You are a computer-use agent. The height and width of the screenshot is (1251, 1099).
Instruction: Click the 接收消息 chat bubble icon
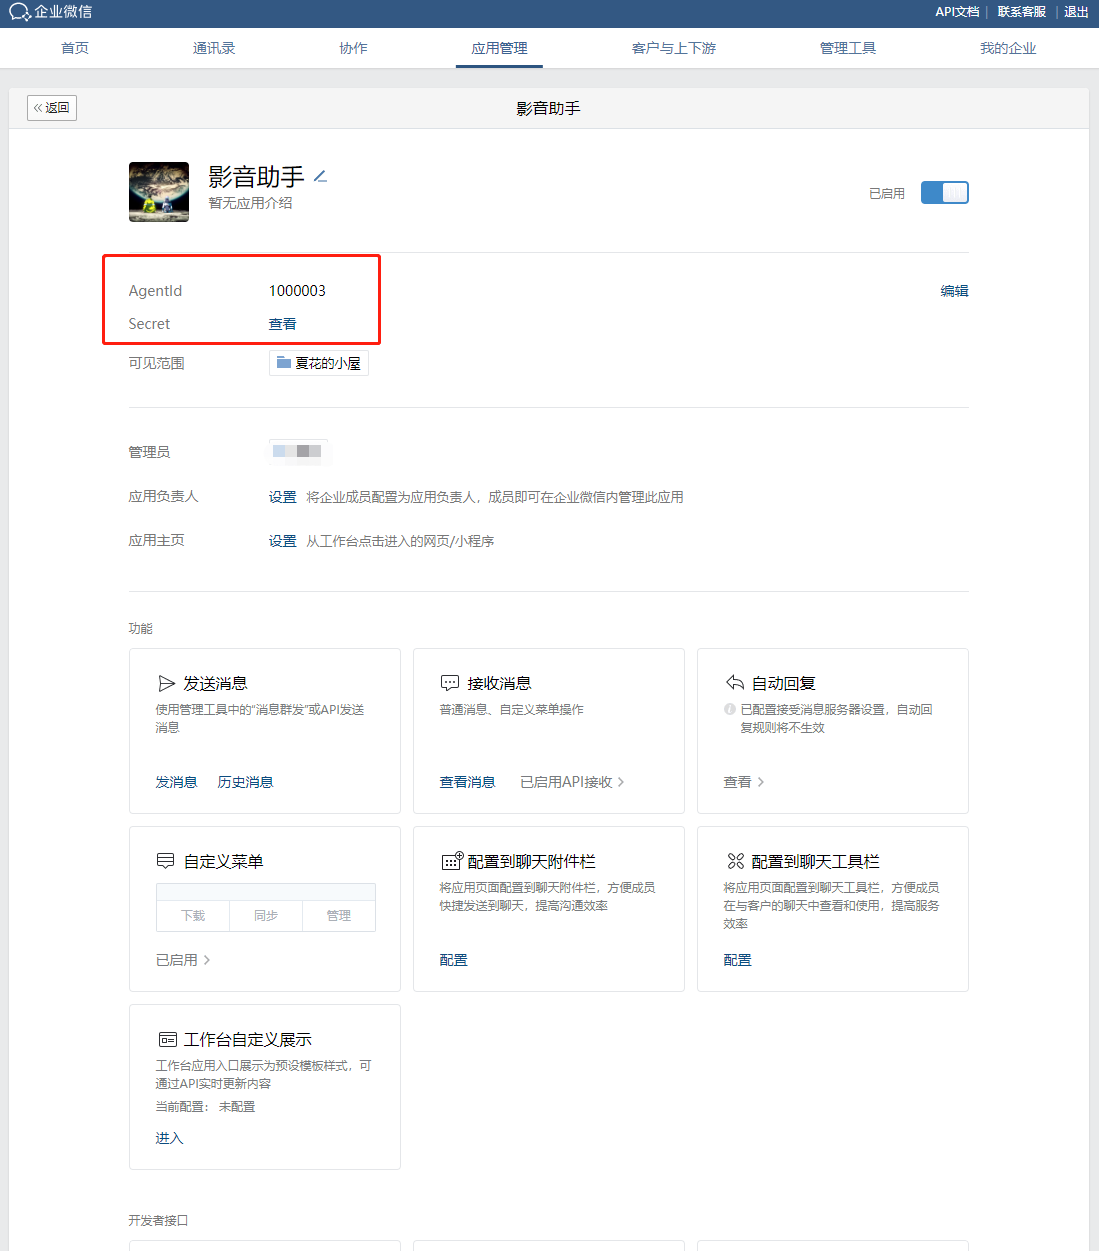point(450,683)
